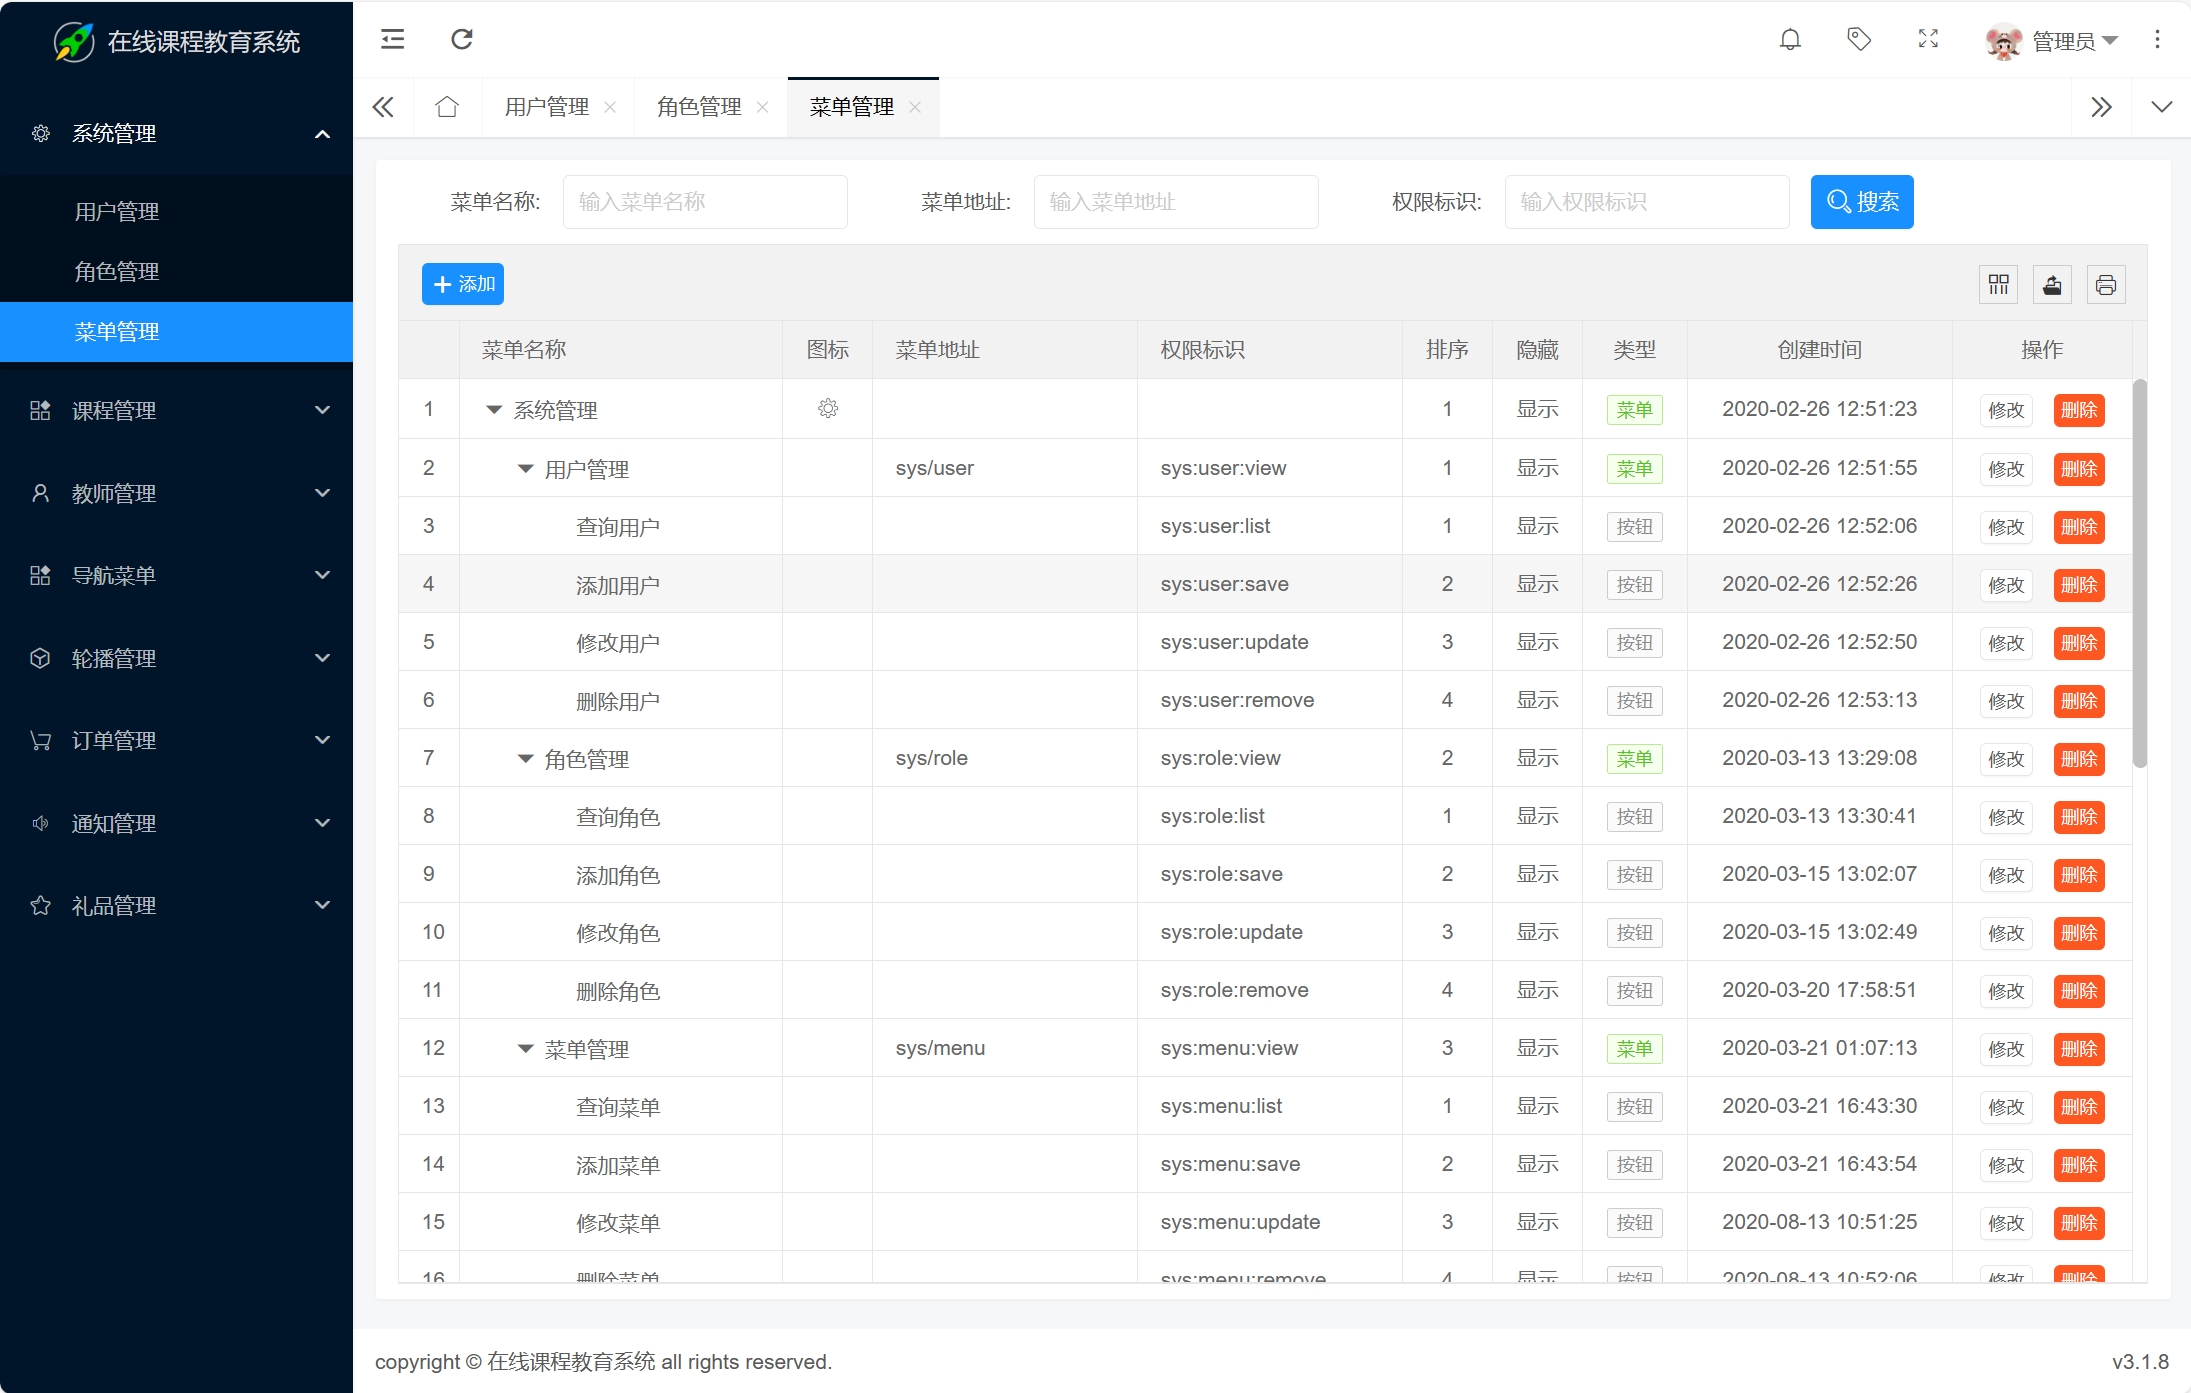Click the tag note icon in header

(1859, 40)
